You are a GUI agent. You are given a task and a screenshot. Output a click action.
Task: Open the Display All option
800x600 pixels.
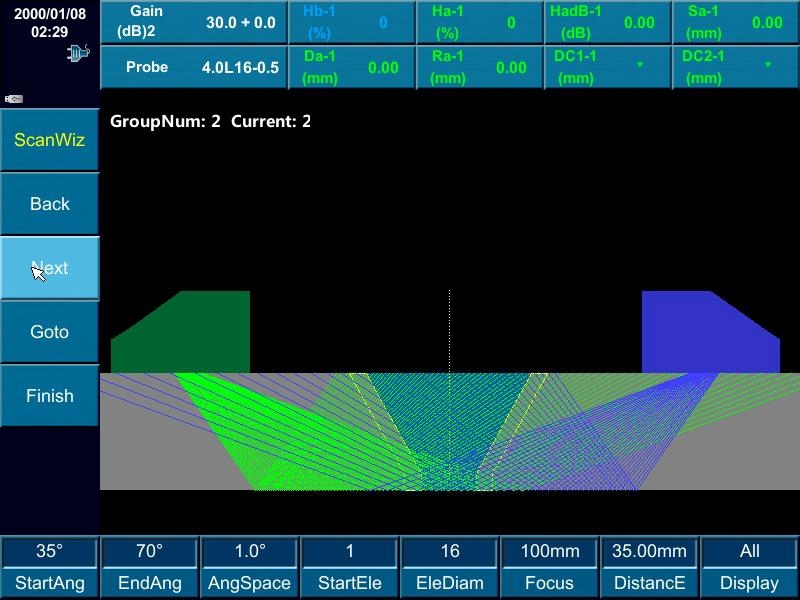coord(749,566)
